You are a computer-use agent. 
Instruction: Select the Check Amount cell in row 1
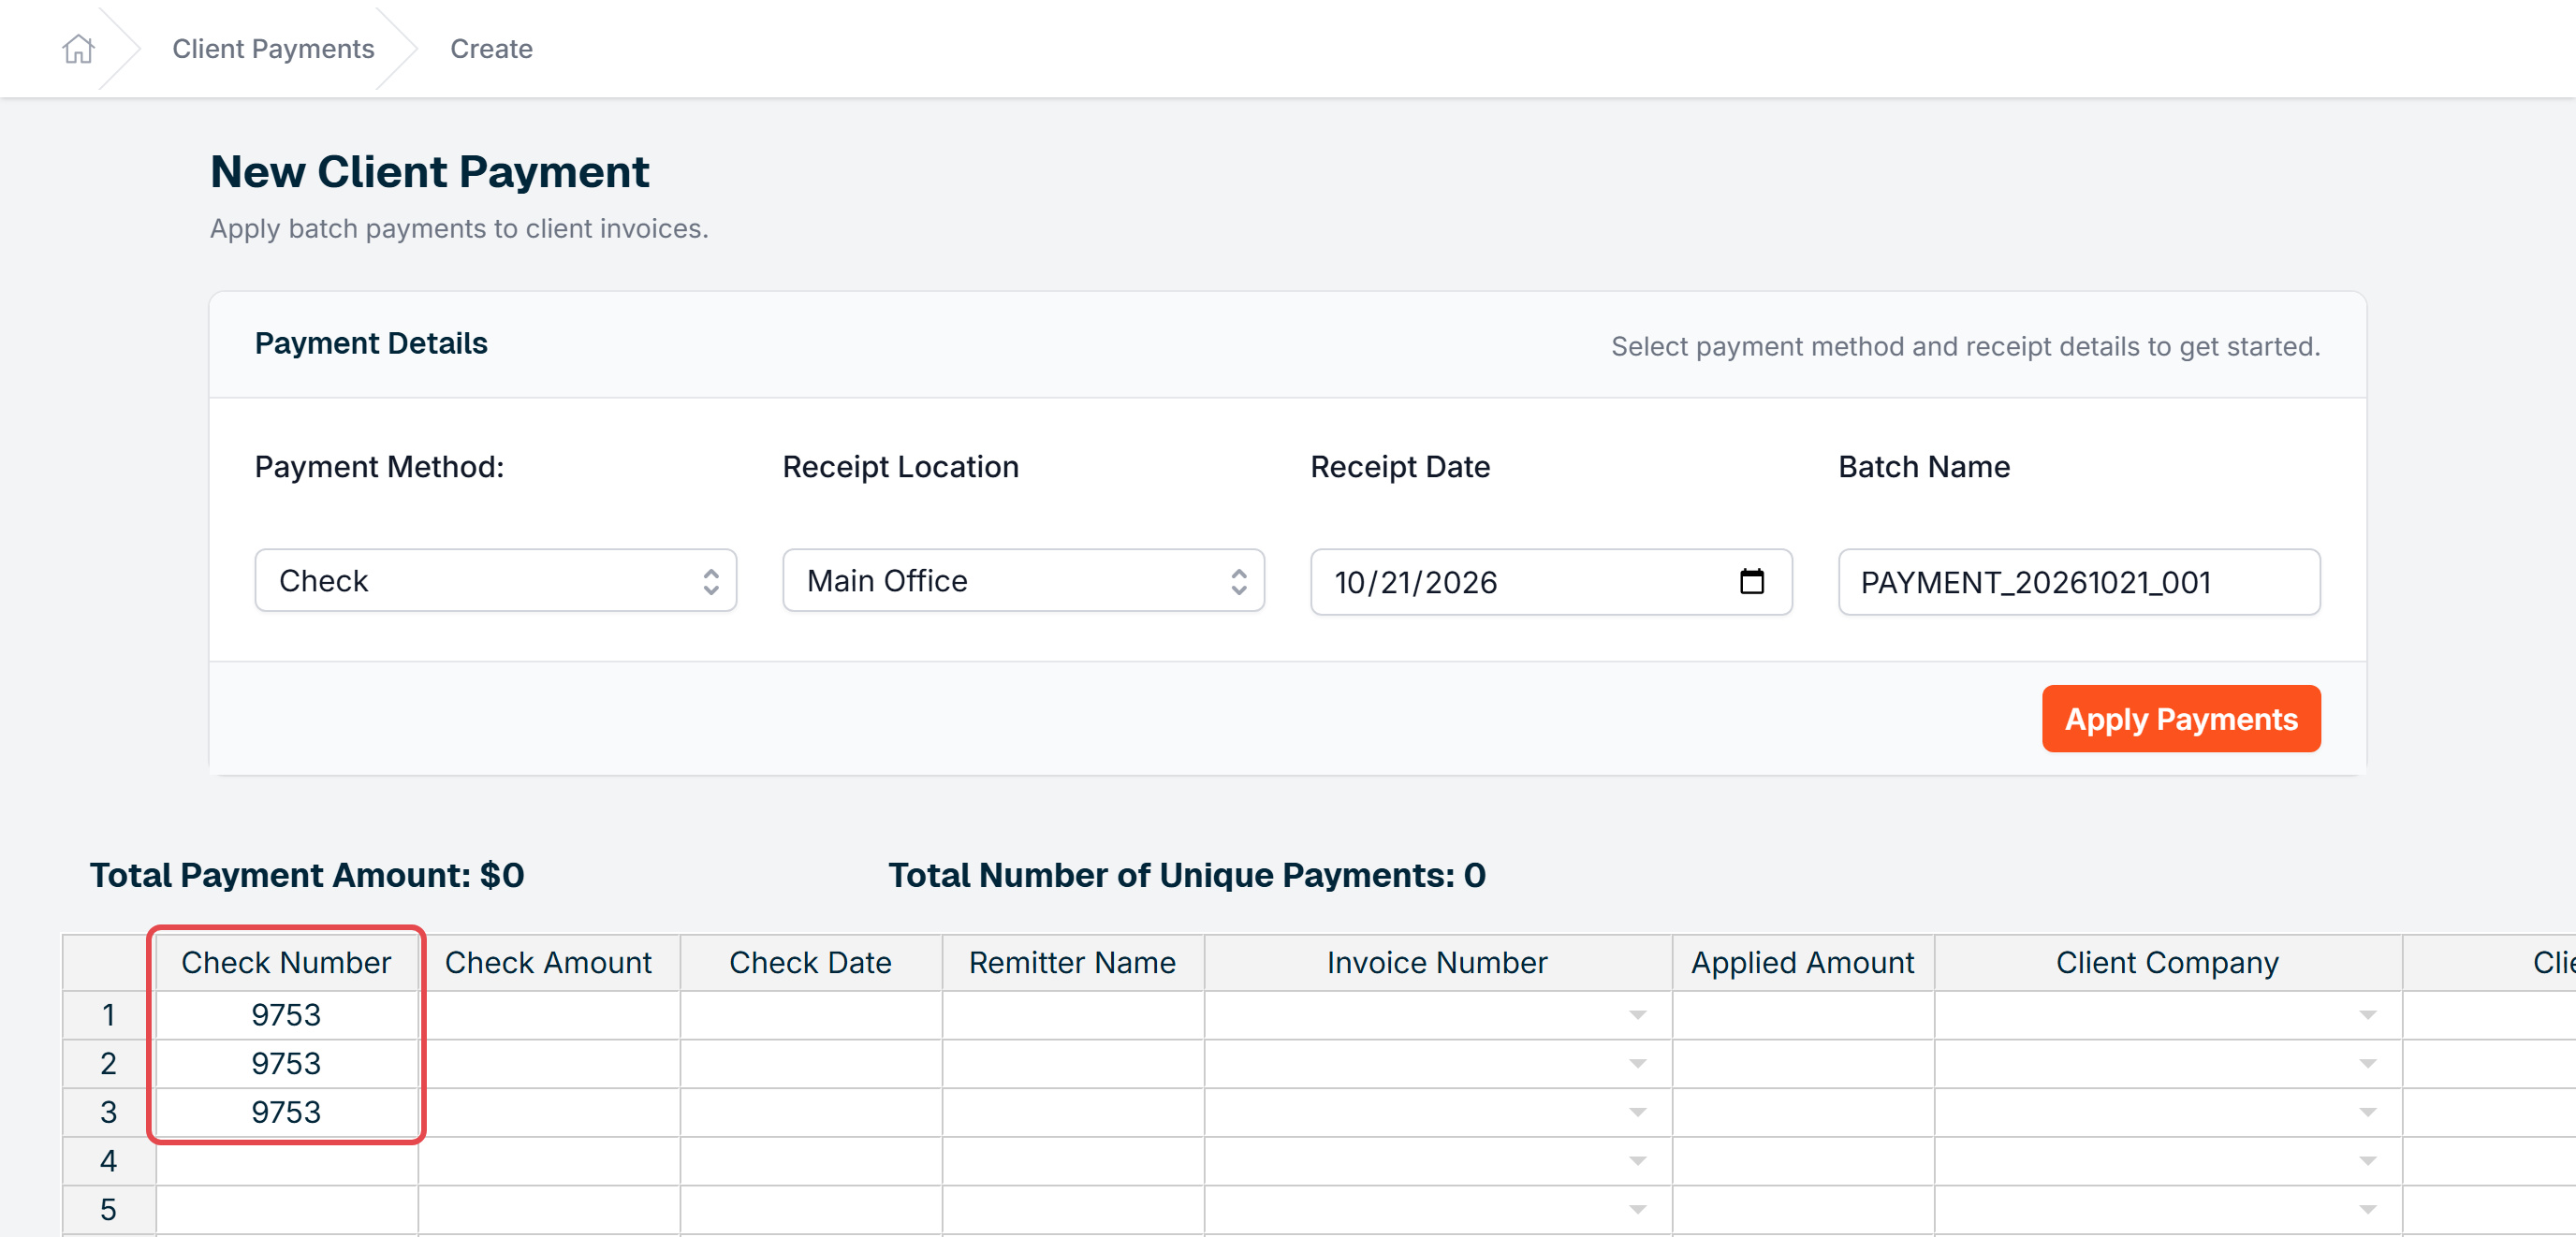coord(549,1015)
